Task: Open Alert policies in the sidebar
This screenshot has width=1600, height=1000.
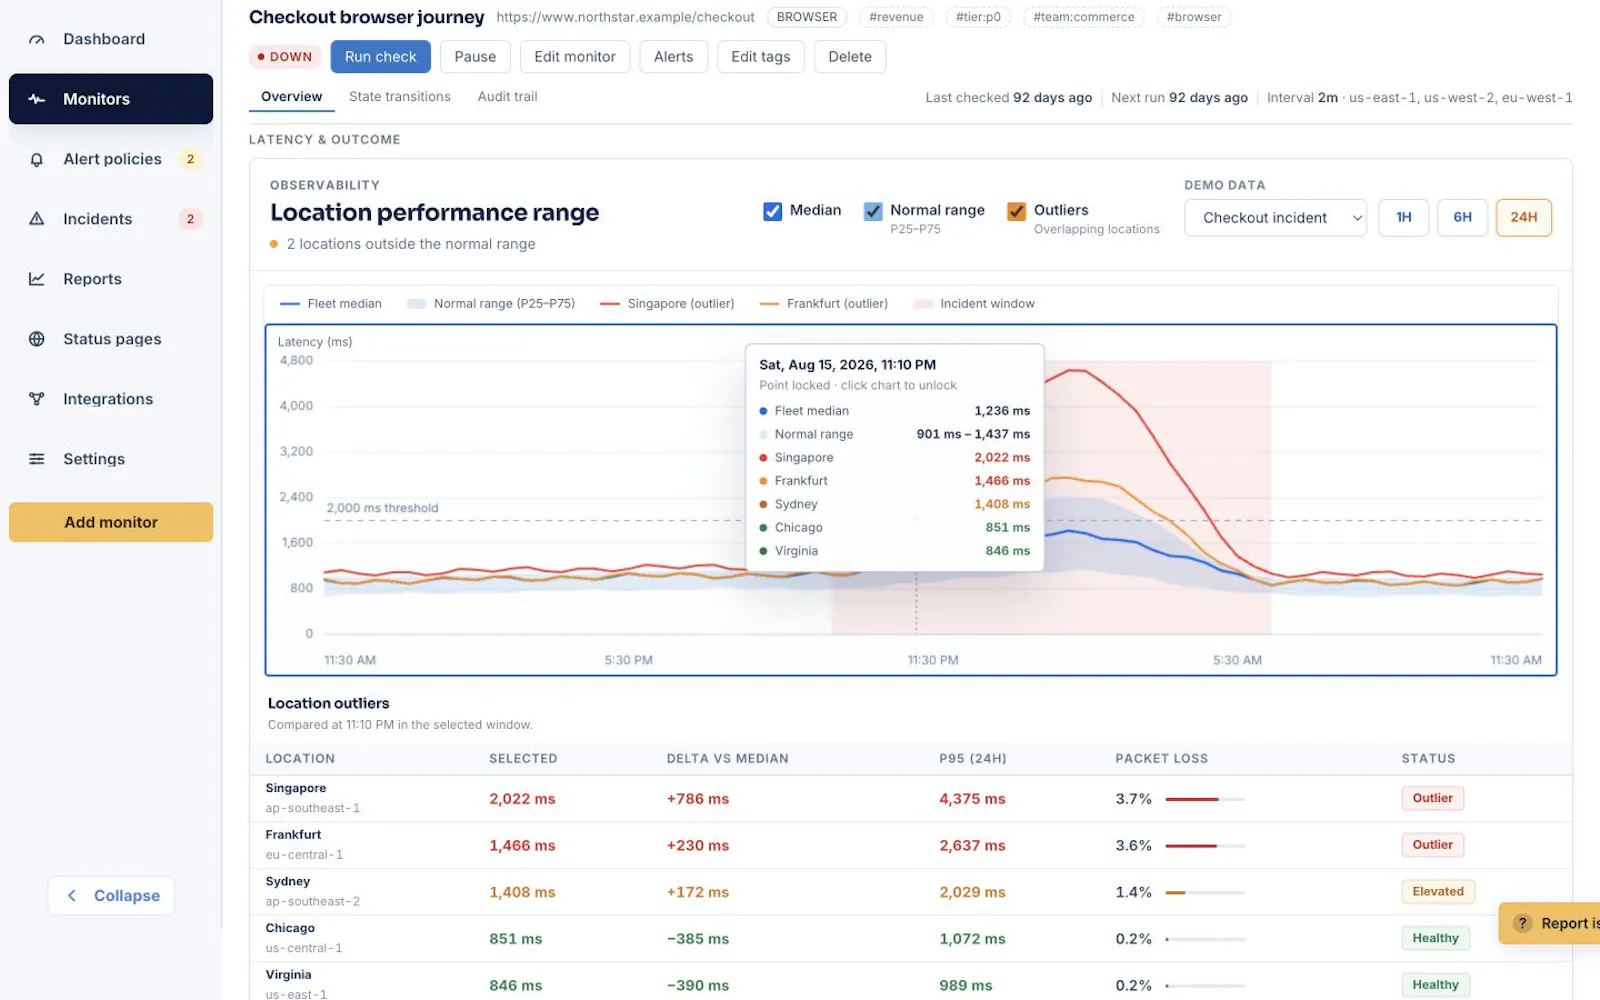Action: (111, 159)
